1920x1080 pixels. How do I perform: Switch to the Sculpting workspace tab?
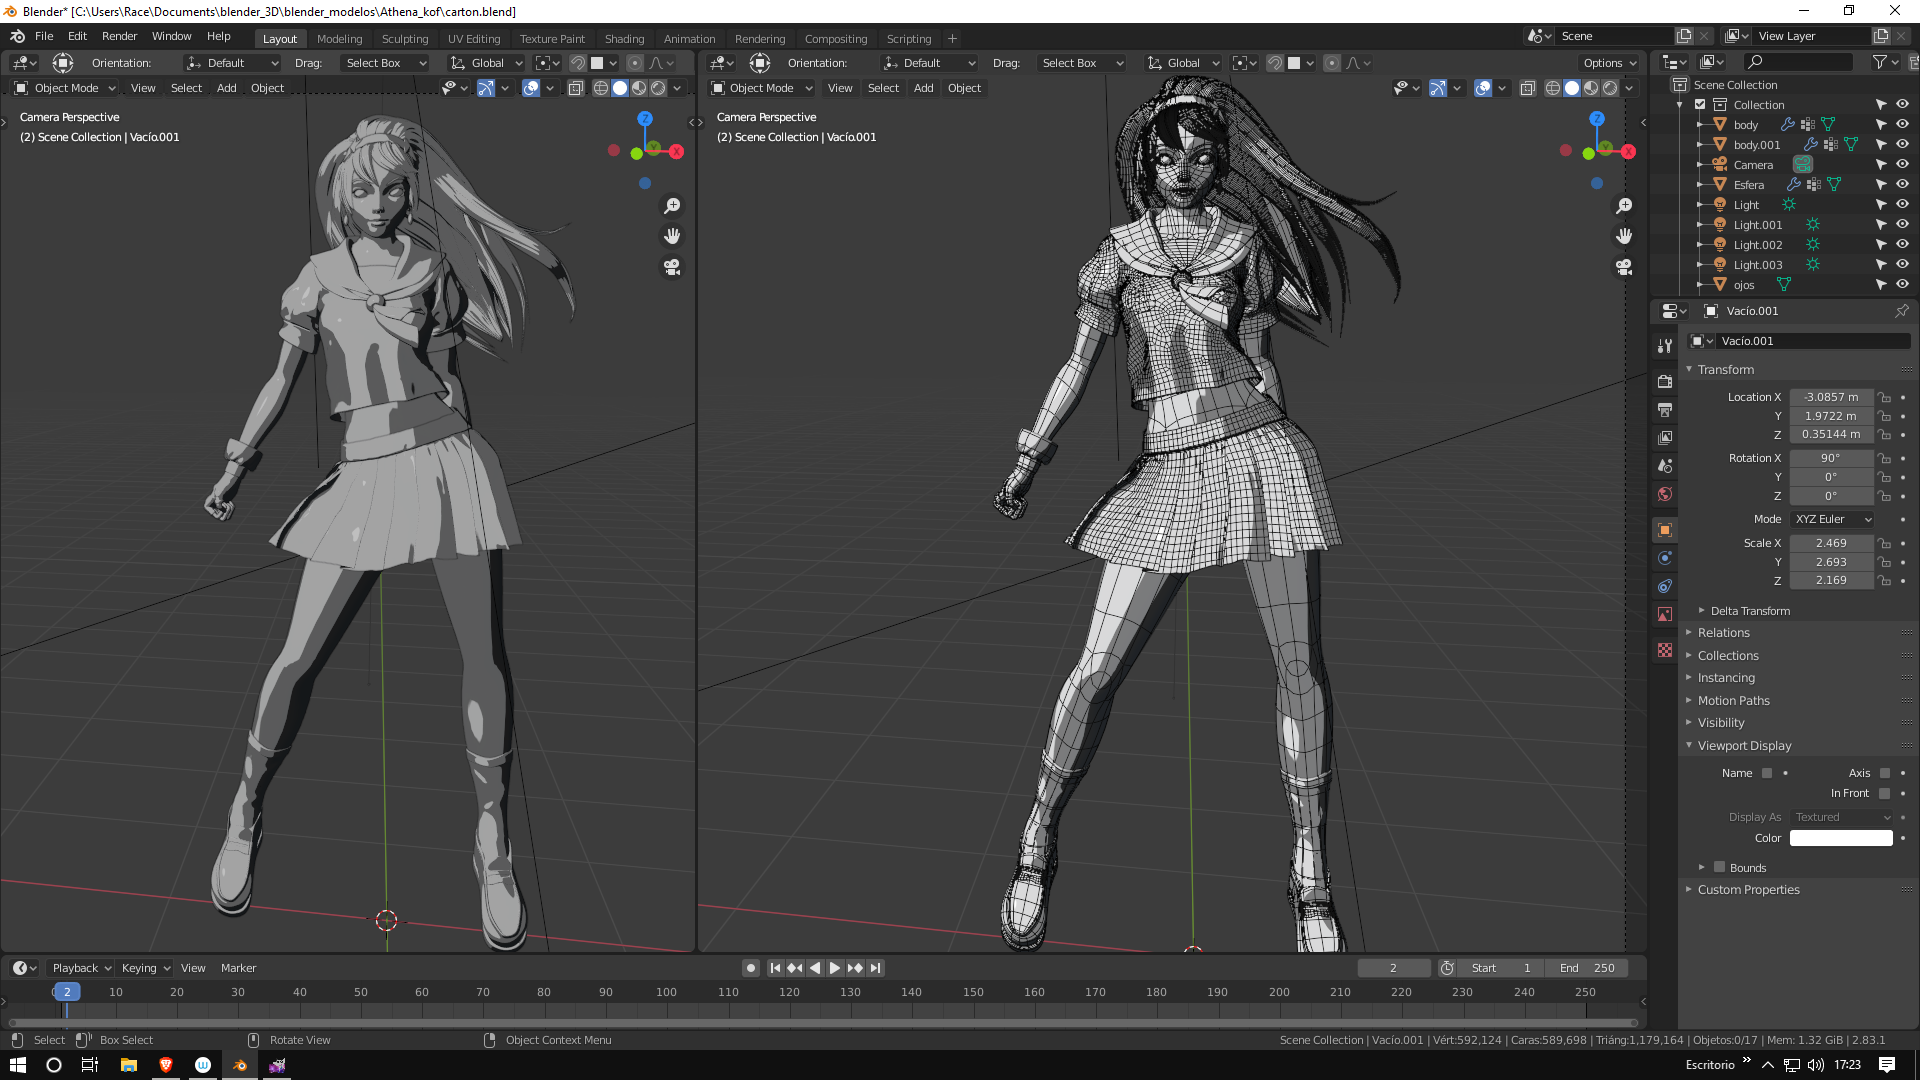[404, 39]
